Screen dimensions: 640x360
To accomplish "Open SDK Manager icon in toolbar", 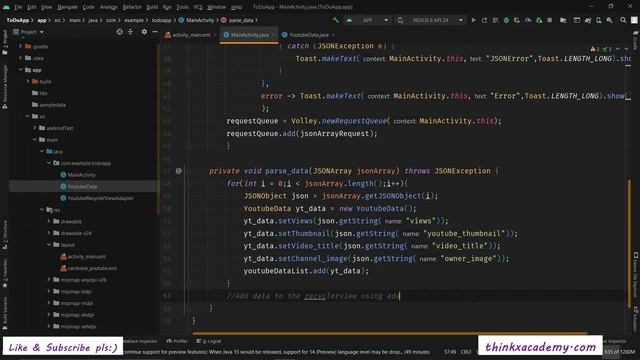I will [x=609, y=20].
